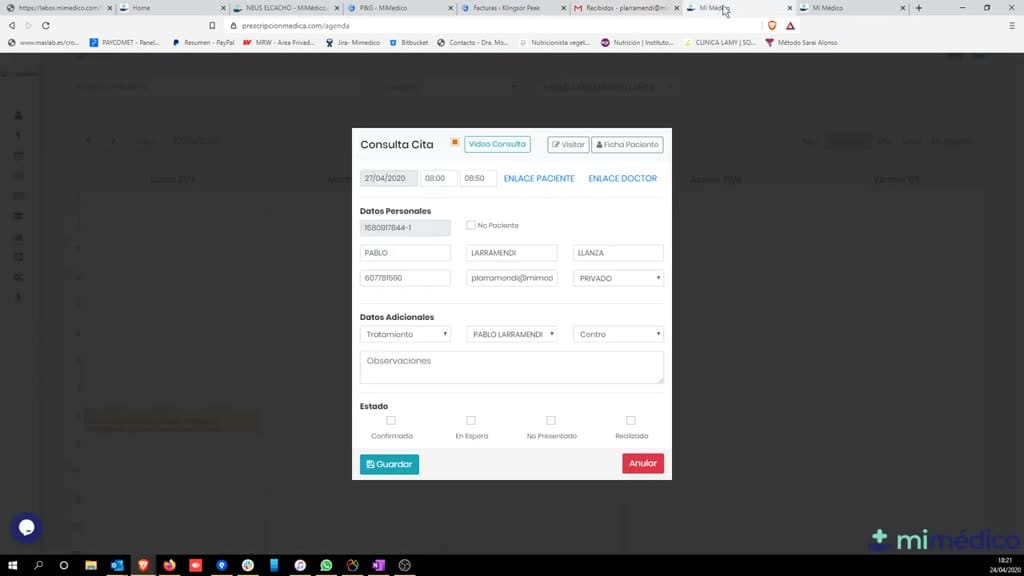Viewport: 1024px width, 576px height.
Task: Switch to the Home browser tab
Action: tap(172, 8)
